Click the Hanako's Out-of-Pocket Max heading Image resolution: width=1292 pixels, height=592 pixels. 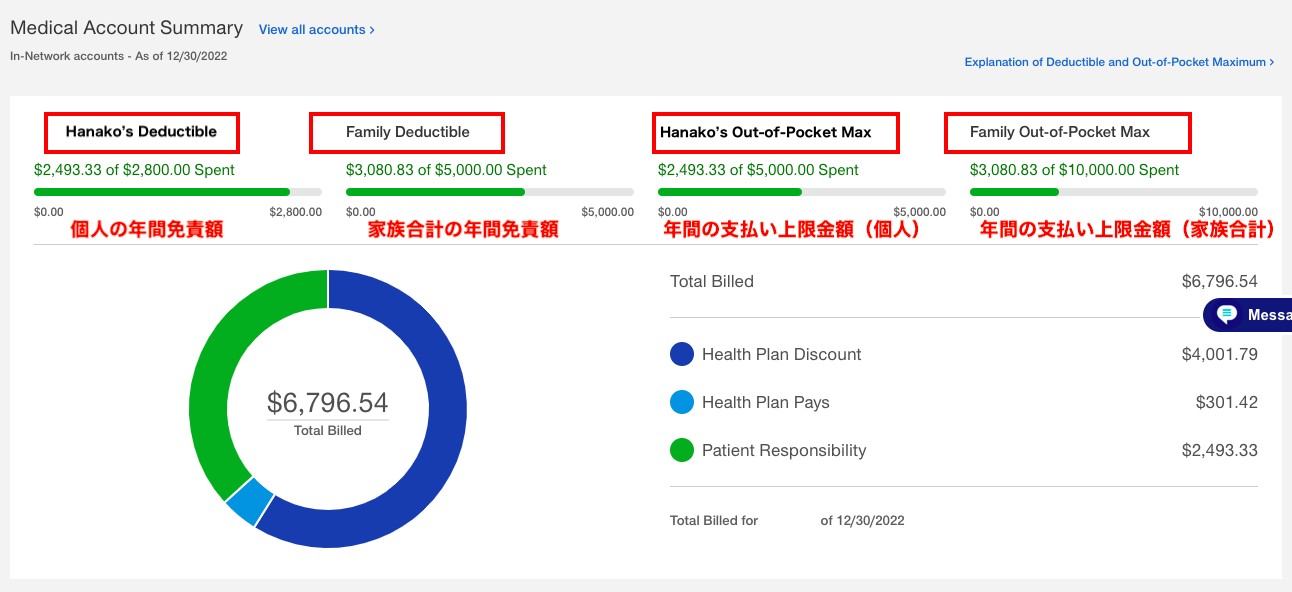point(766,132)
